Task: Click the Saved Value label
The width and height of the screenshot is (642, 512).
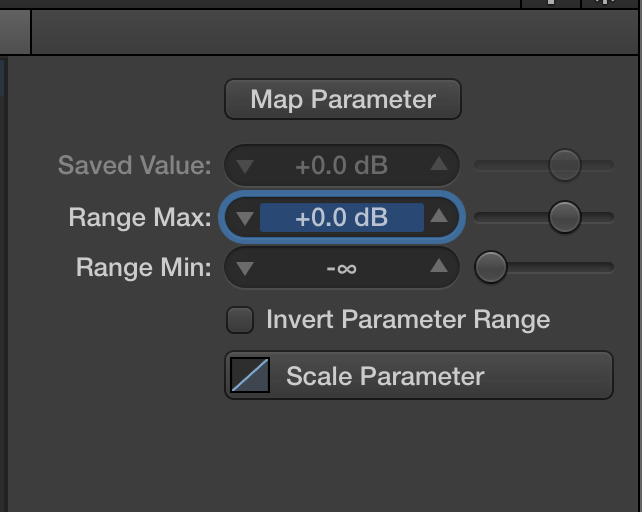Action: tap(135, 166)
